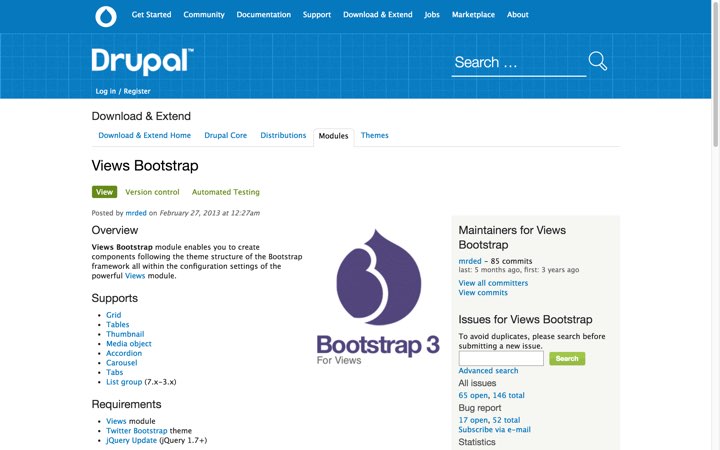Open the Grid support link
Viewport: 720px width, 450px height.
[114, 315]
